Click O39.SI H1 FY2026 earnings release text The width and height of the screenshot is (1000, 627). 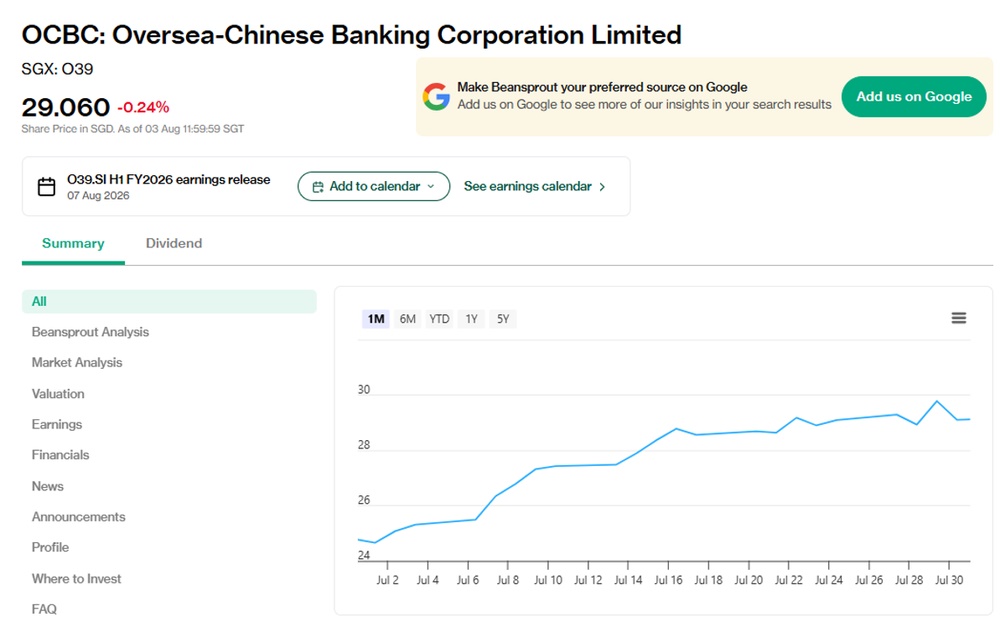point(168,179)
